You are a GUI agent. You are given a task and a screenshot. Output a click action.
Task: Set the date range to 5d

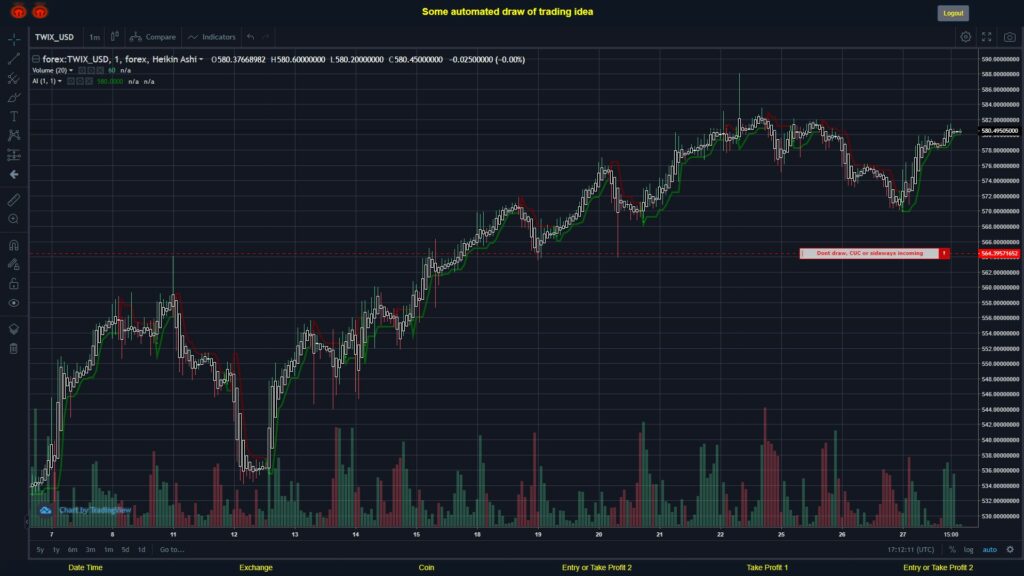click(x=125, y=550)
